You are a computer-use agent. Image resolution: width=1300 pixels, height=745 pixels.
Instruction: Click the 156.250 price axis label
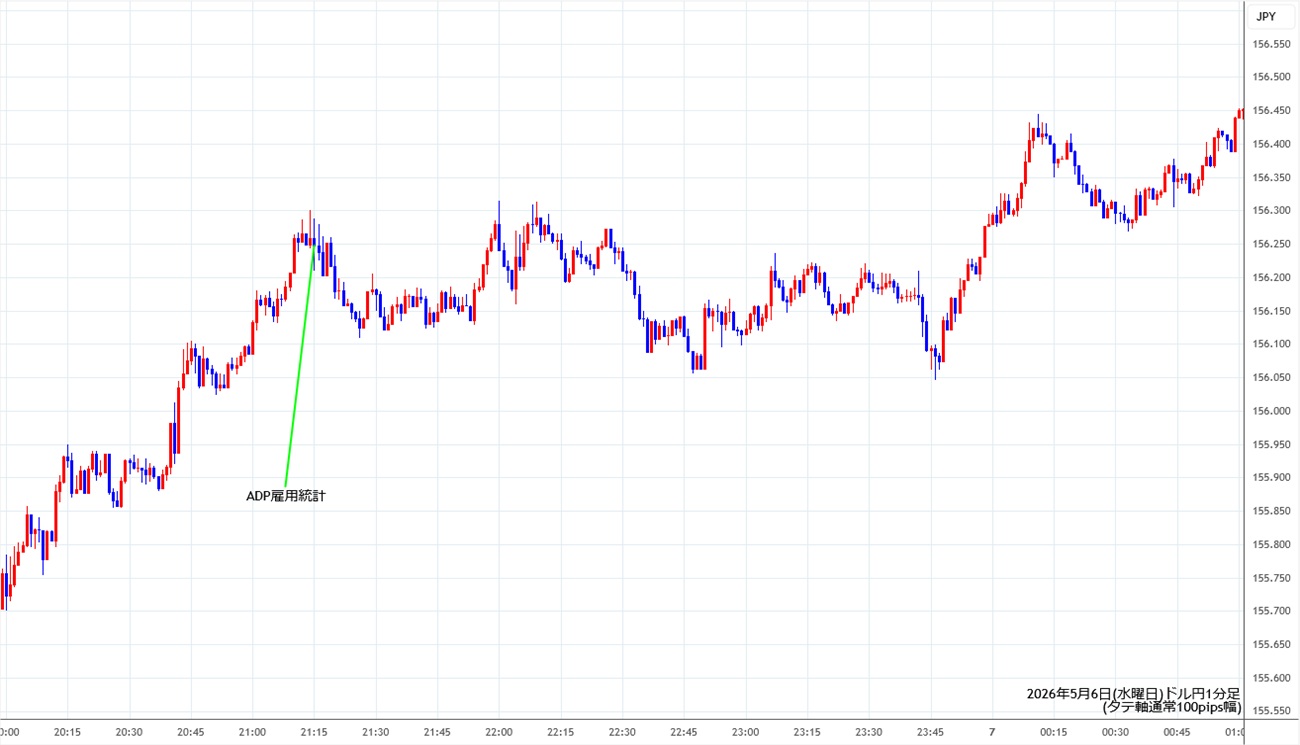[x=1272, y=244]
